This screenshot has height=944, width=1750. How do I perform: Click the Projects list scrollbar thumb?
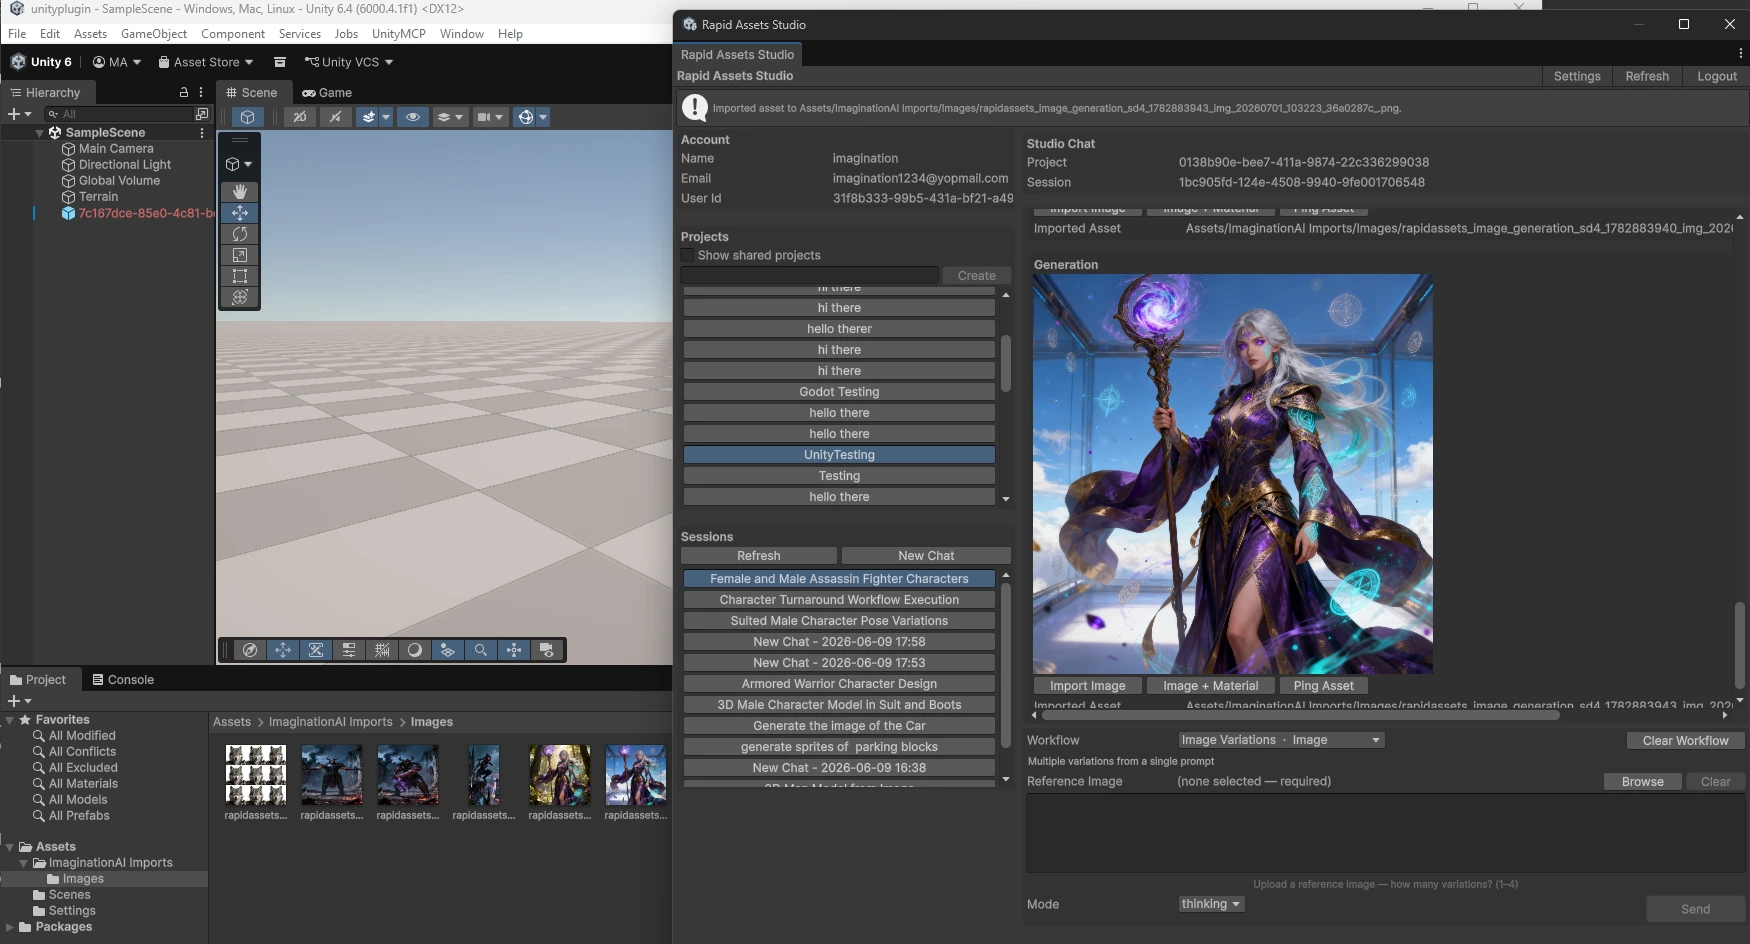[1005, 363]
